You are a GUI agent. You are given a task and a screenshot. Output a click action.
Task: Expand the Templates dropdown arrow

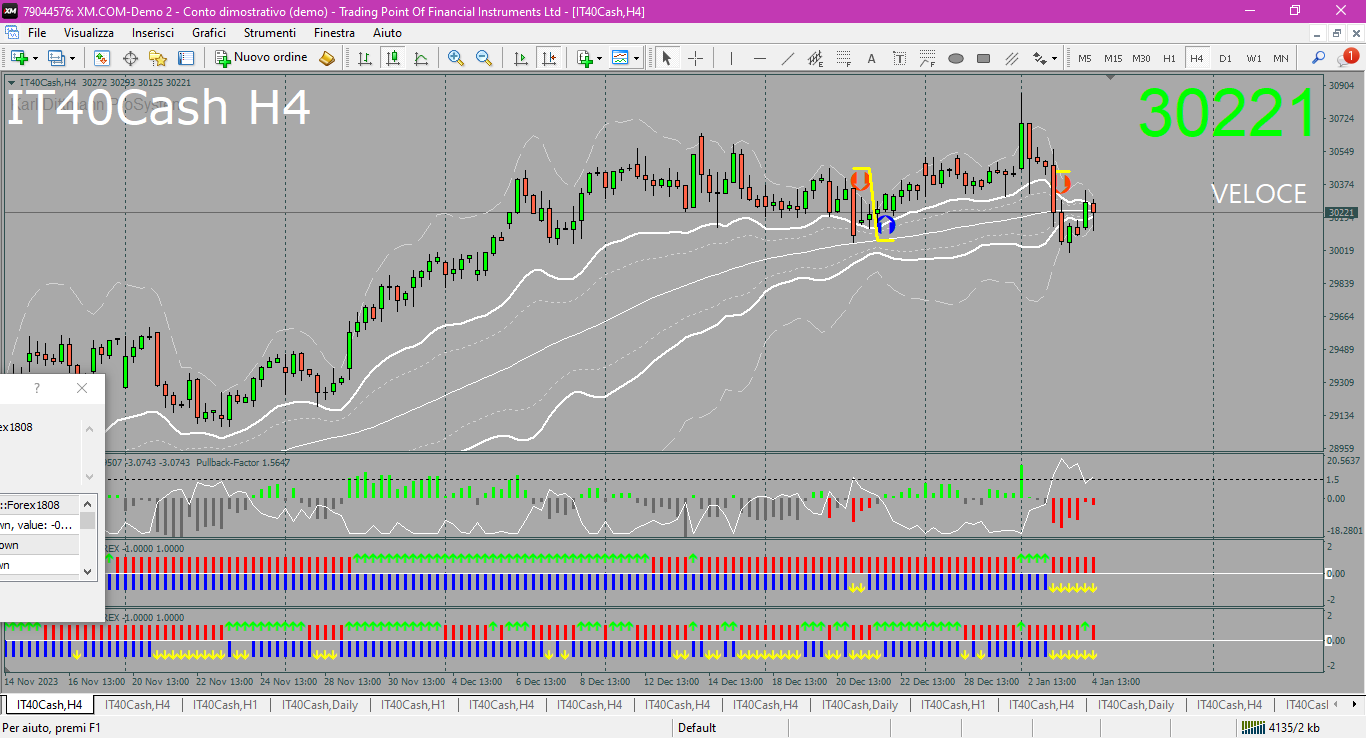[x=636, y=58]
